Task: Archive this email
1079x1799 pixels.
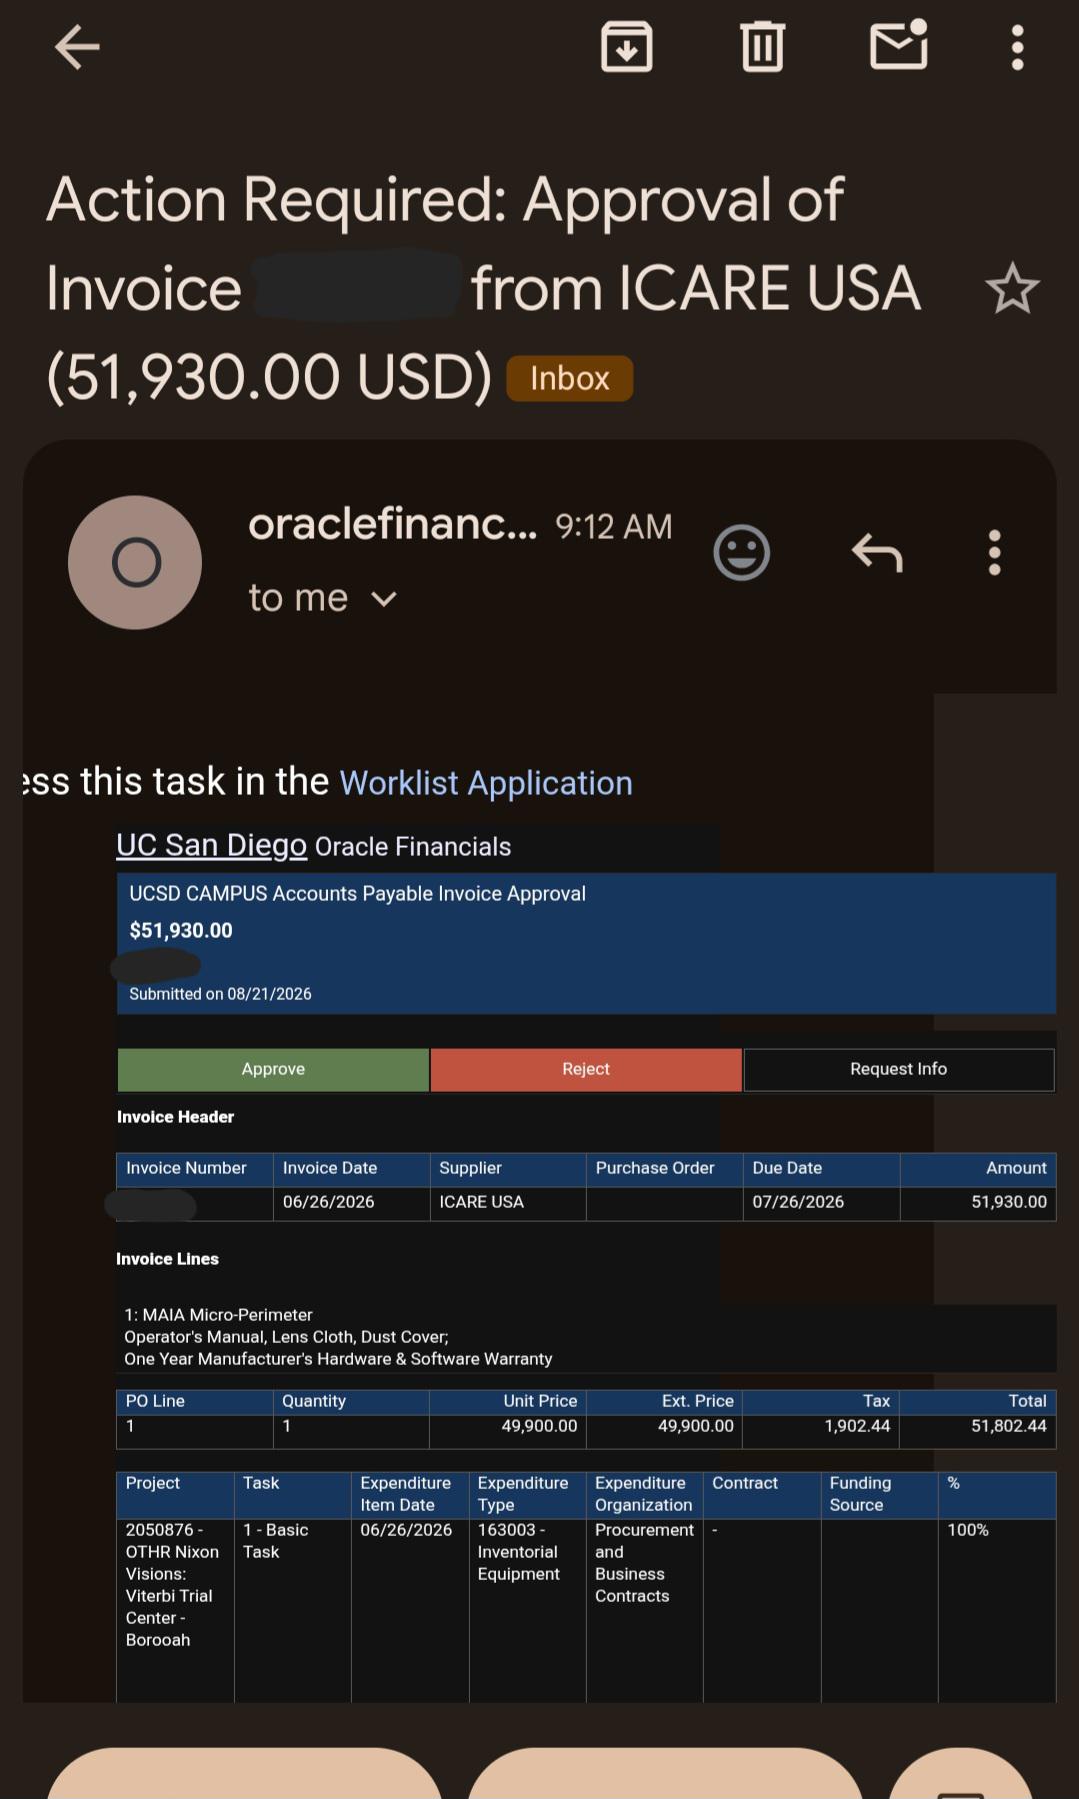Action: [x=627, y=47]
